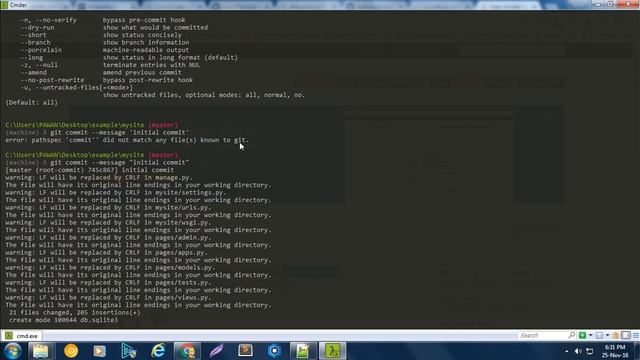The width and height of the screenshot is (640, 360).
Task: Click the green new console icon
Action: pos(582,336)
